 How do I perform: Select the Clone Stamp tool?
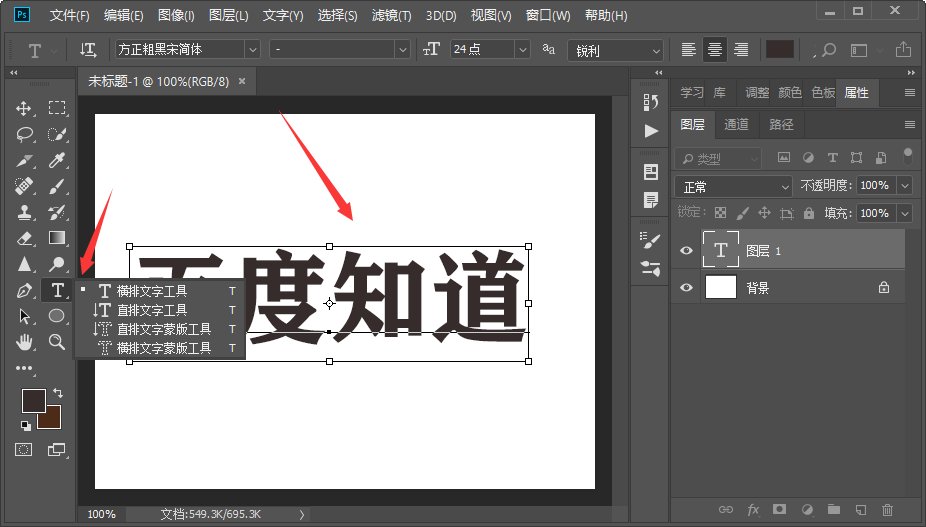pyautogui.click(x=24, y=212)
